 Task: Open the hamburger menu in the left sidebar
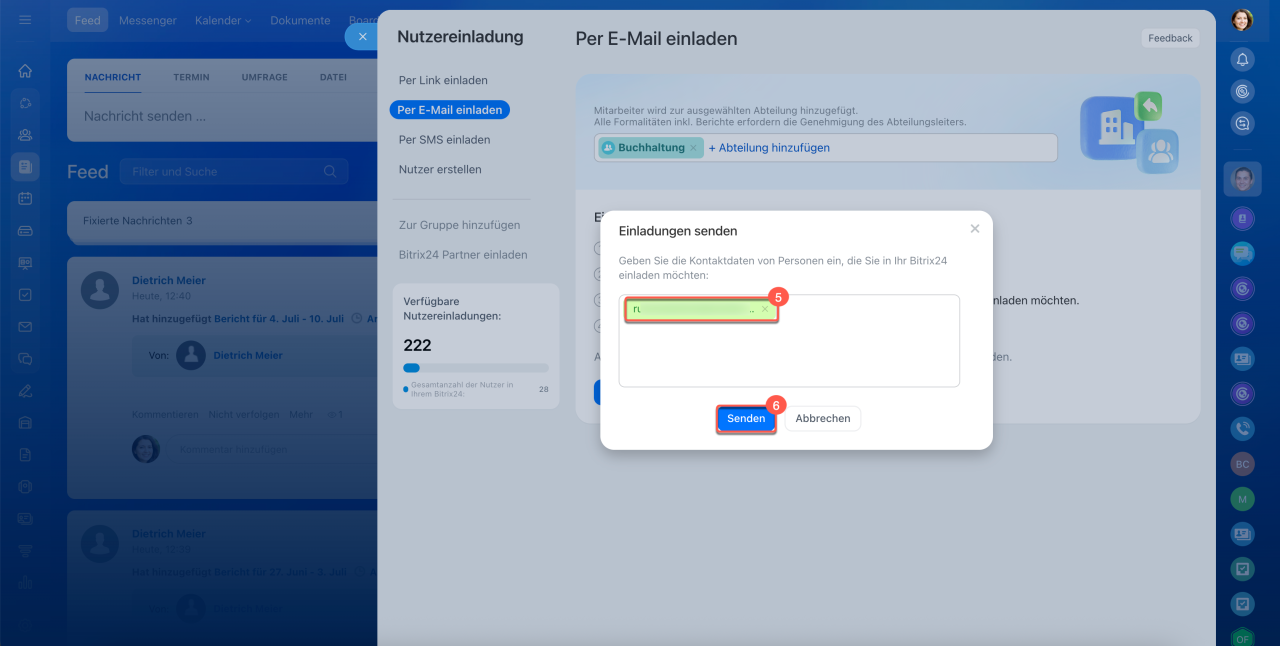(25, 20)
